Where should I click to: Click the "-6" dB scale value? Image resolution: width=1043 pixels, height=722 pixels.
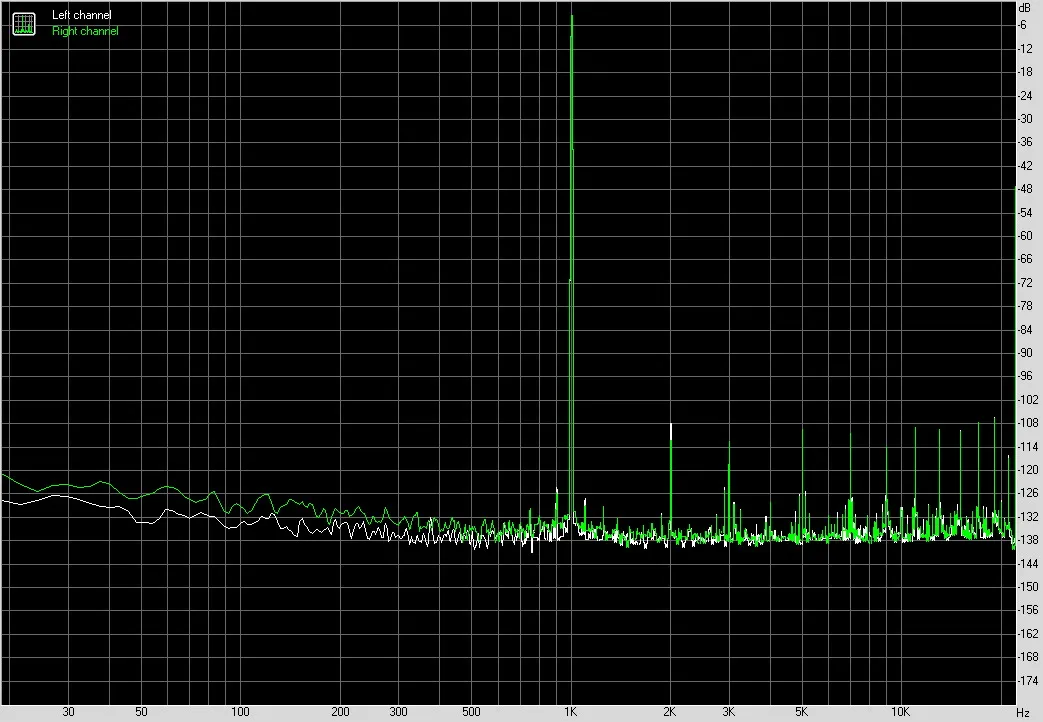(x=1022, y=25)
